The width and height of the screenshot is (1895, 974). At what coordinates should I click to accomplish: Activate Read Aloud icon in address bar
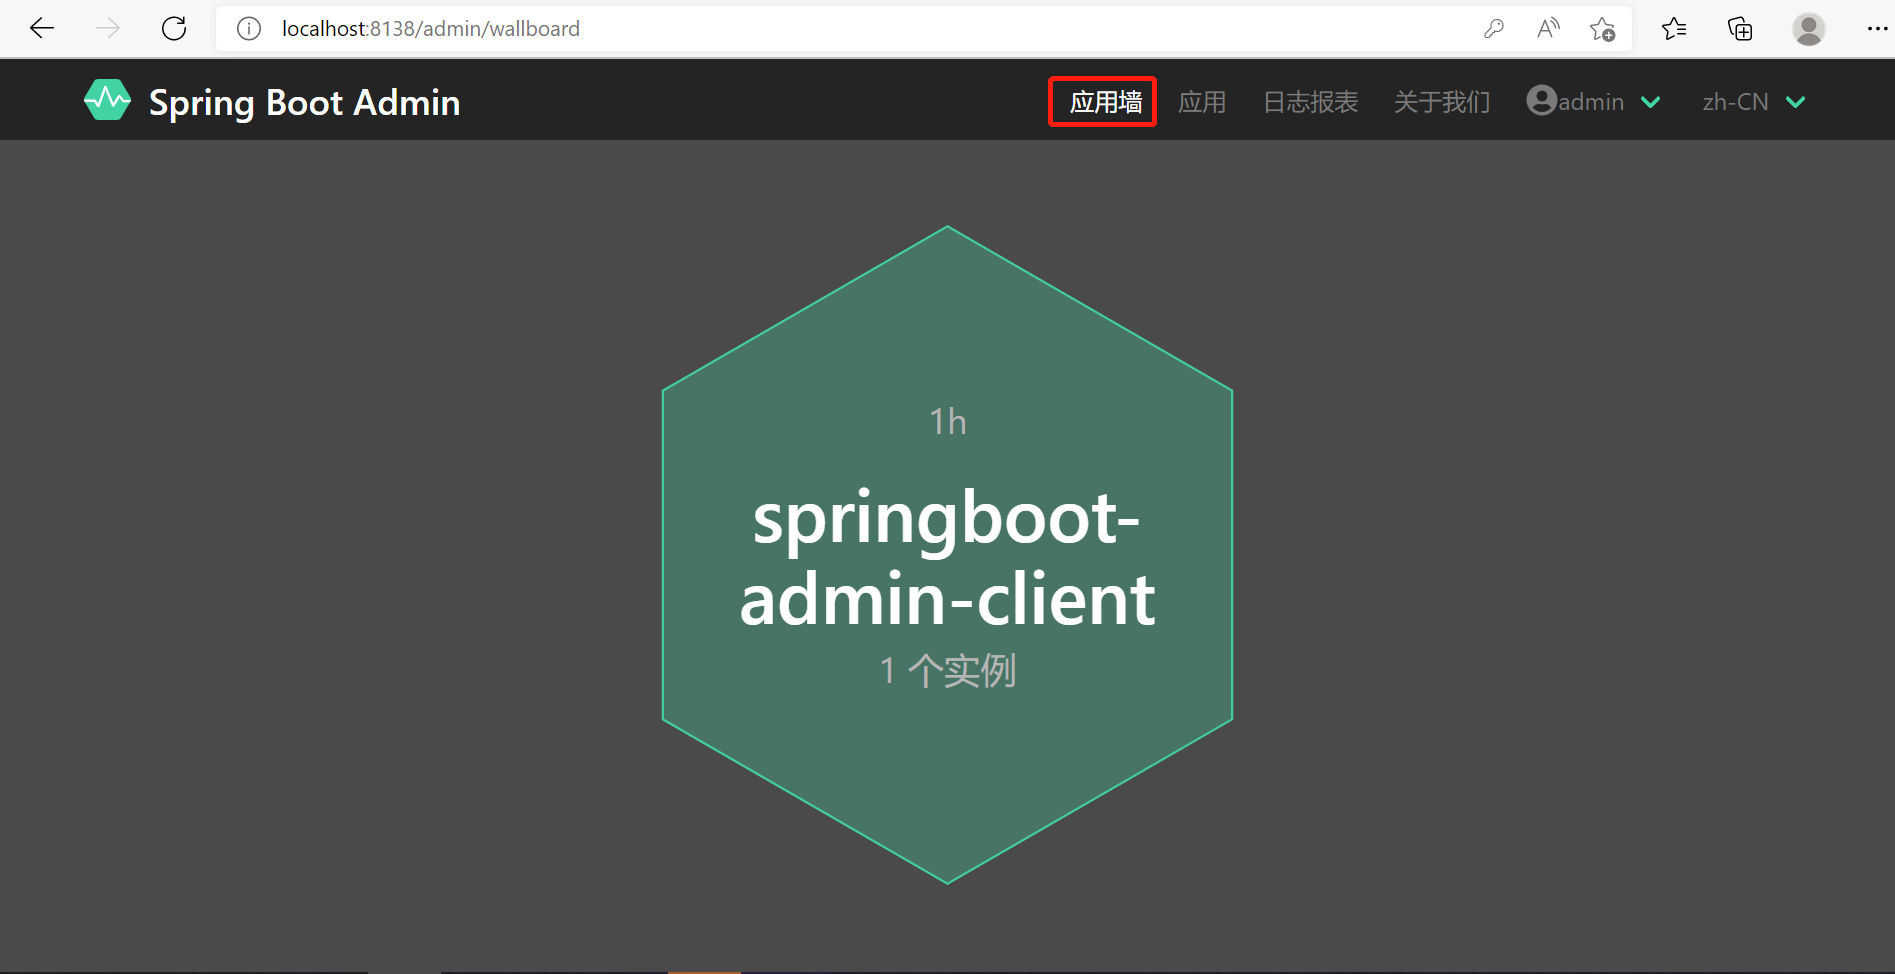1548,29
